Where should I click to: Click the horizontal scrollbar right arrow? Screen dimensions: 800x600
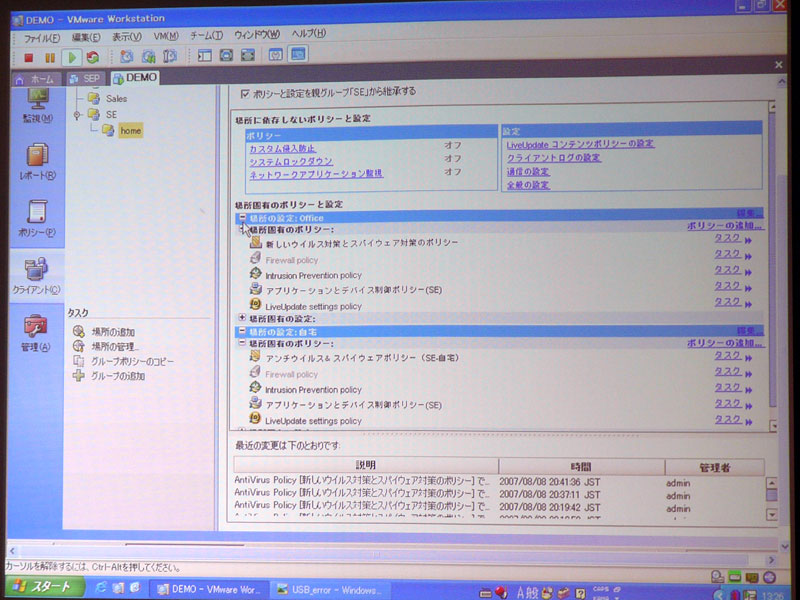[771, 560]
